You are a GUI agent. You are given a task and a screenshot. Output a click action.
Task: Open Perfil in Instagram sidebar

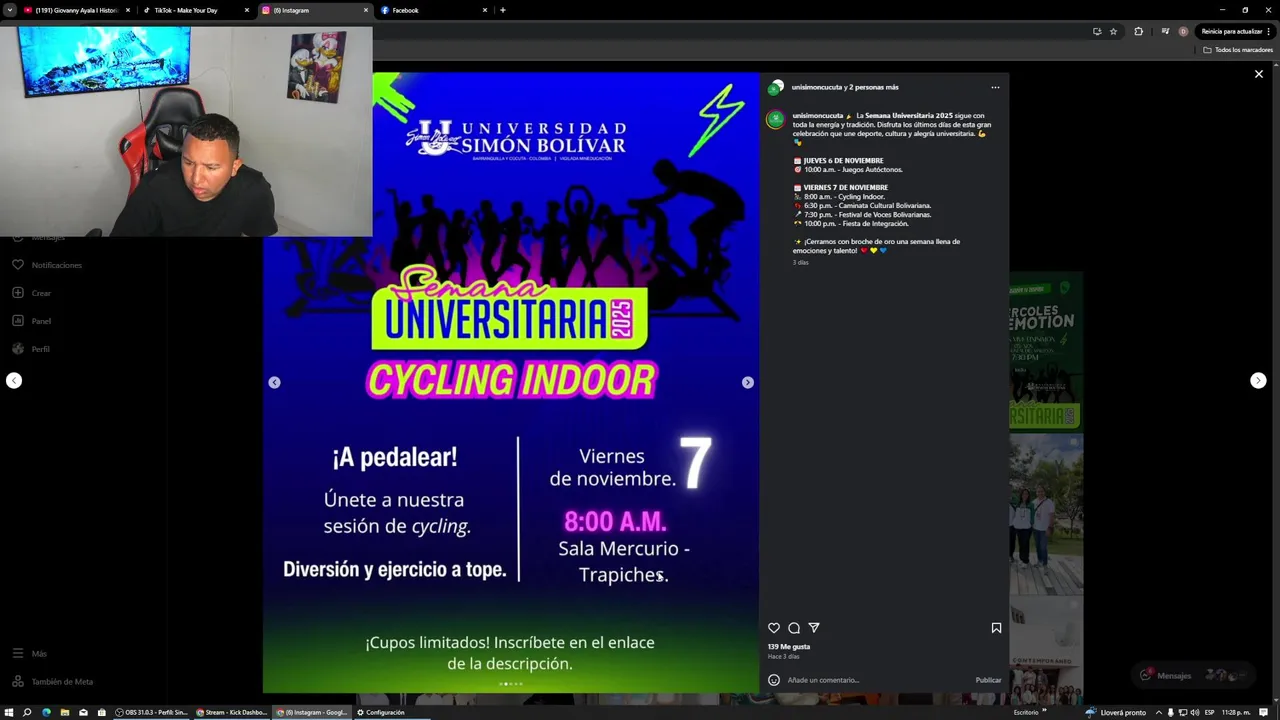pos(32,349)
